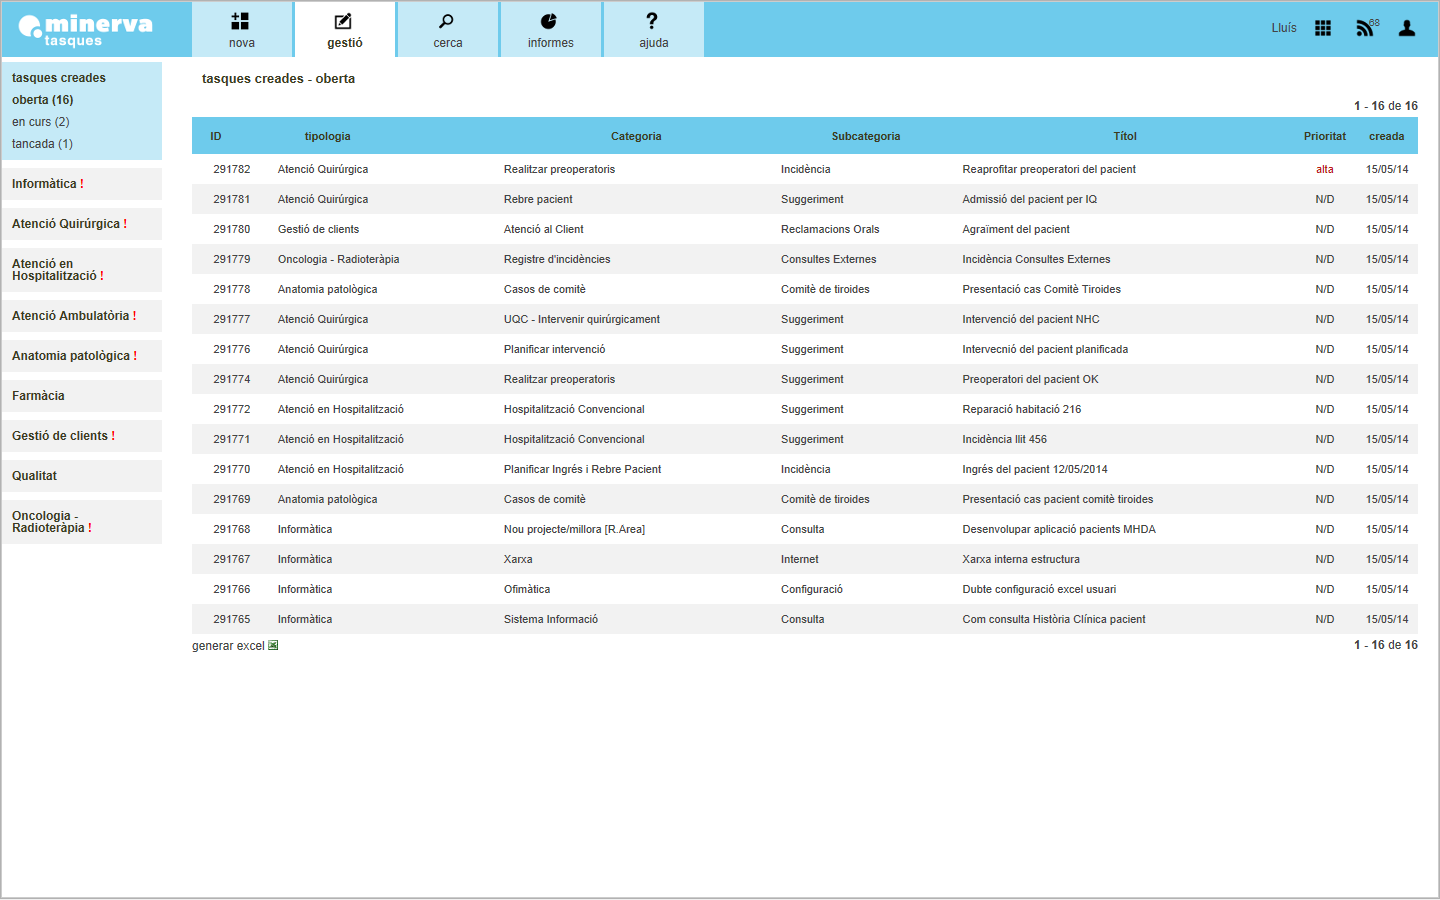This screenshot has width=1440, height=900.
Task: Click 'Sistema Informació' category cell
Action: [551, 619]
